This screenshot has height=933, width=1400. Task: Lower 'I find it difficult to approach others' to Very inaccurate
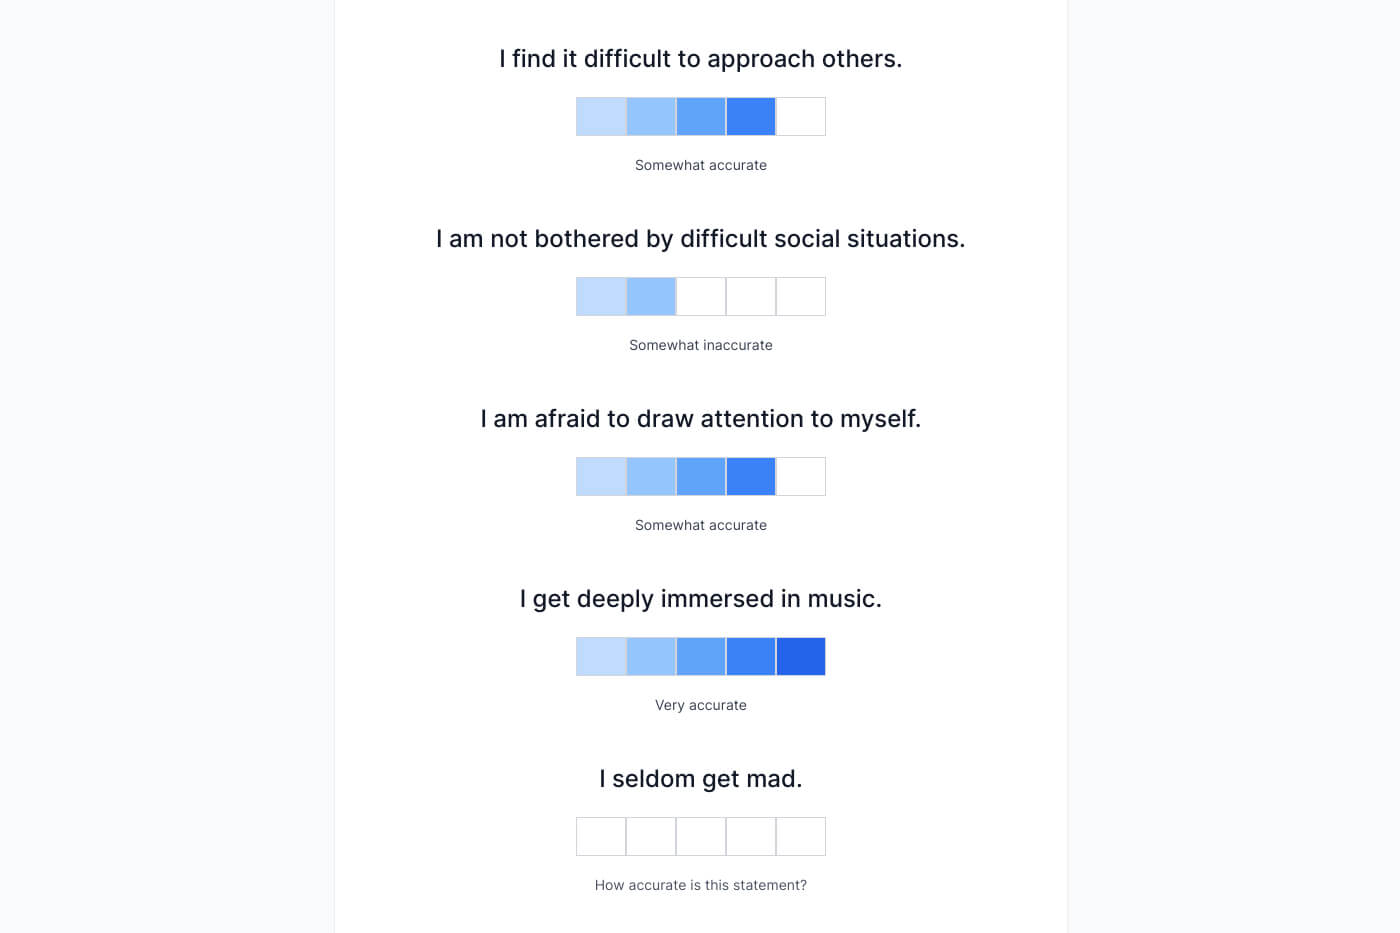(x=601, y=116)
